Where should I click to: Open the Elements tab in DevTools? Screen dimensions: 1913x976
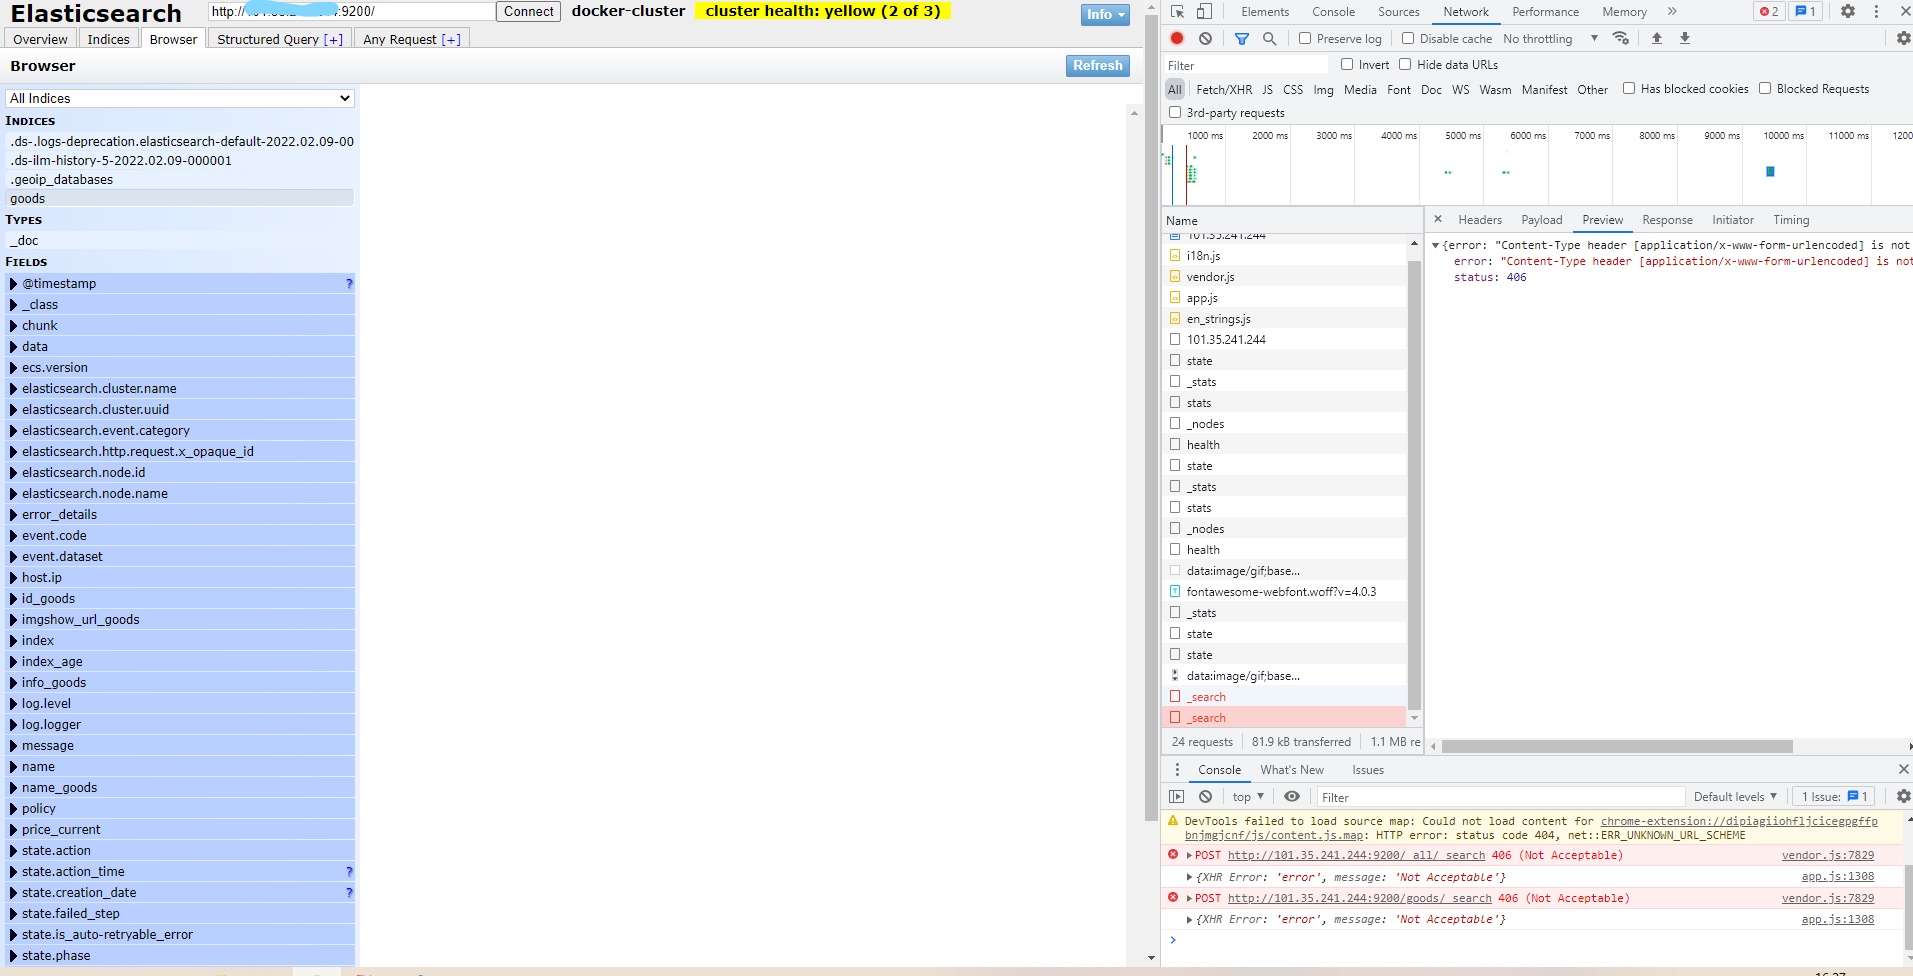coord(1265,12)
